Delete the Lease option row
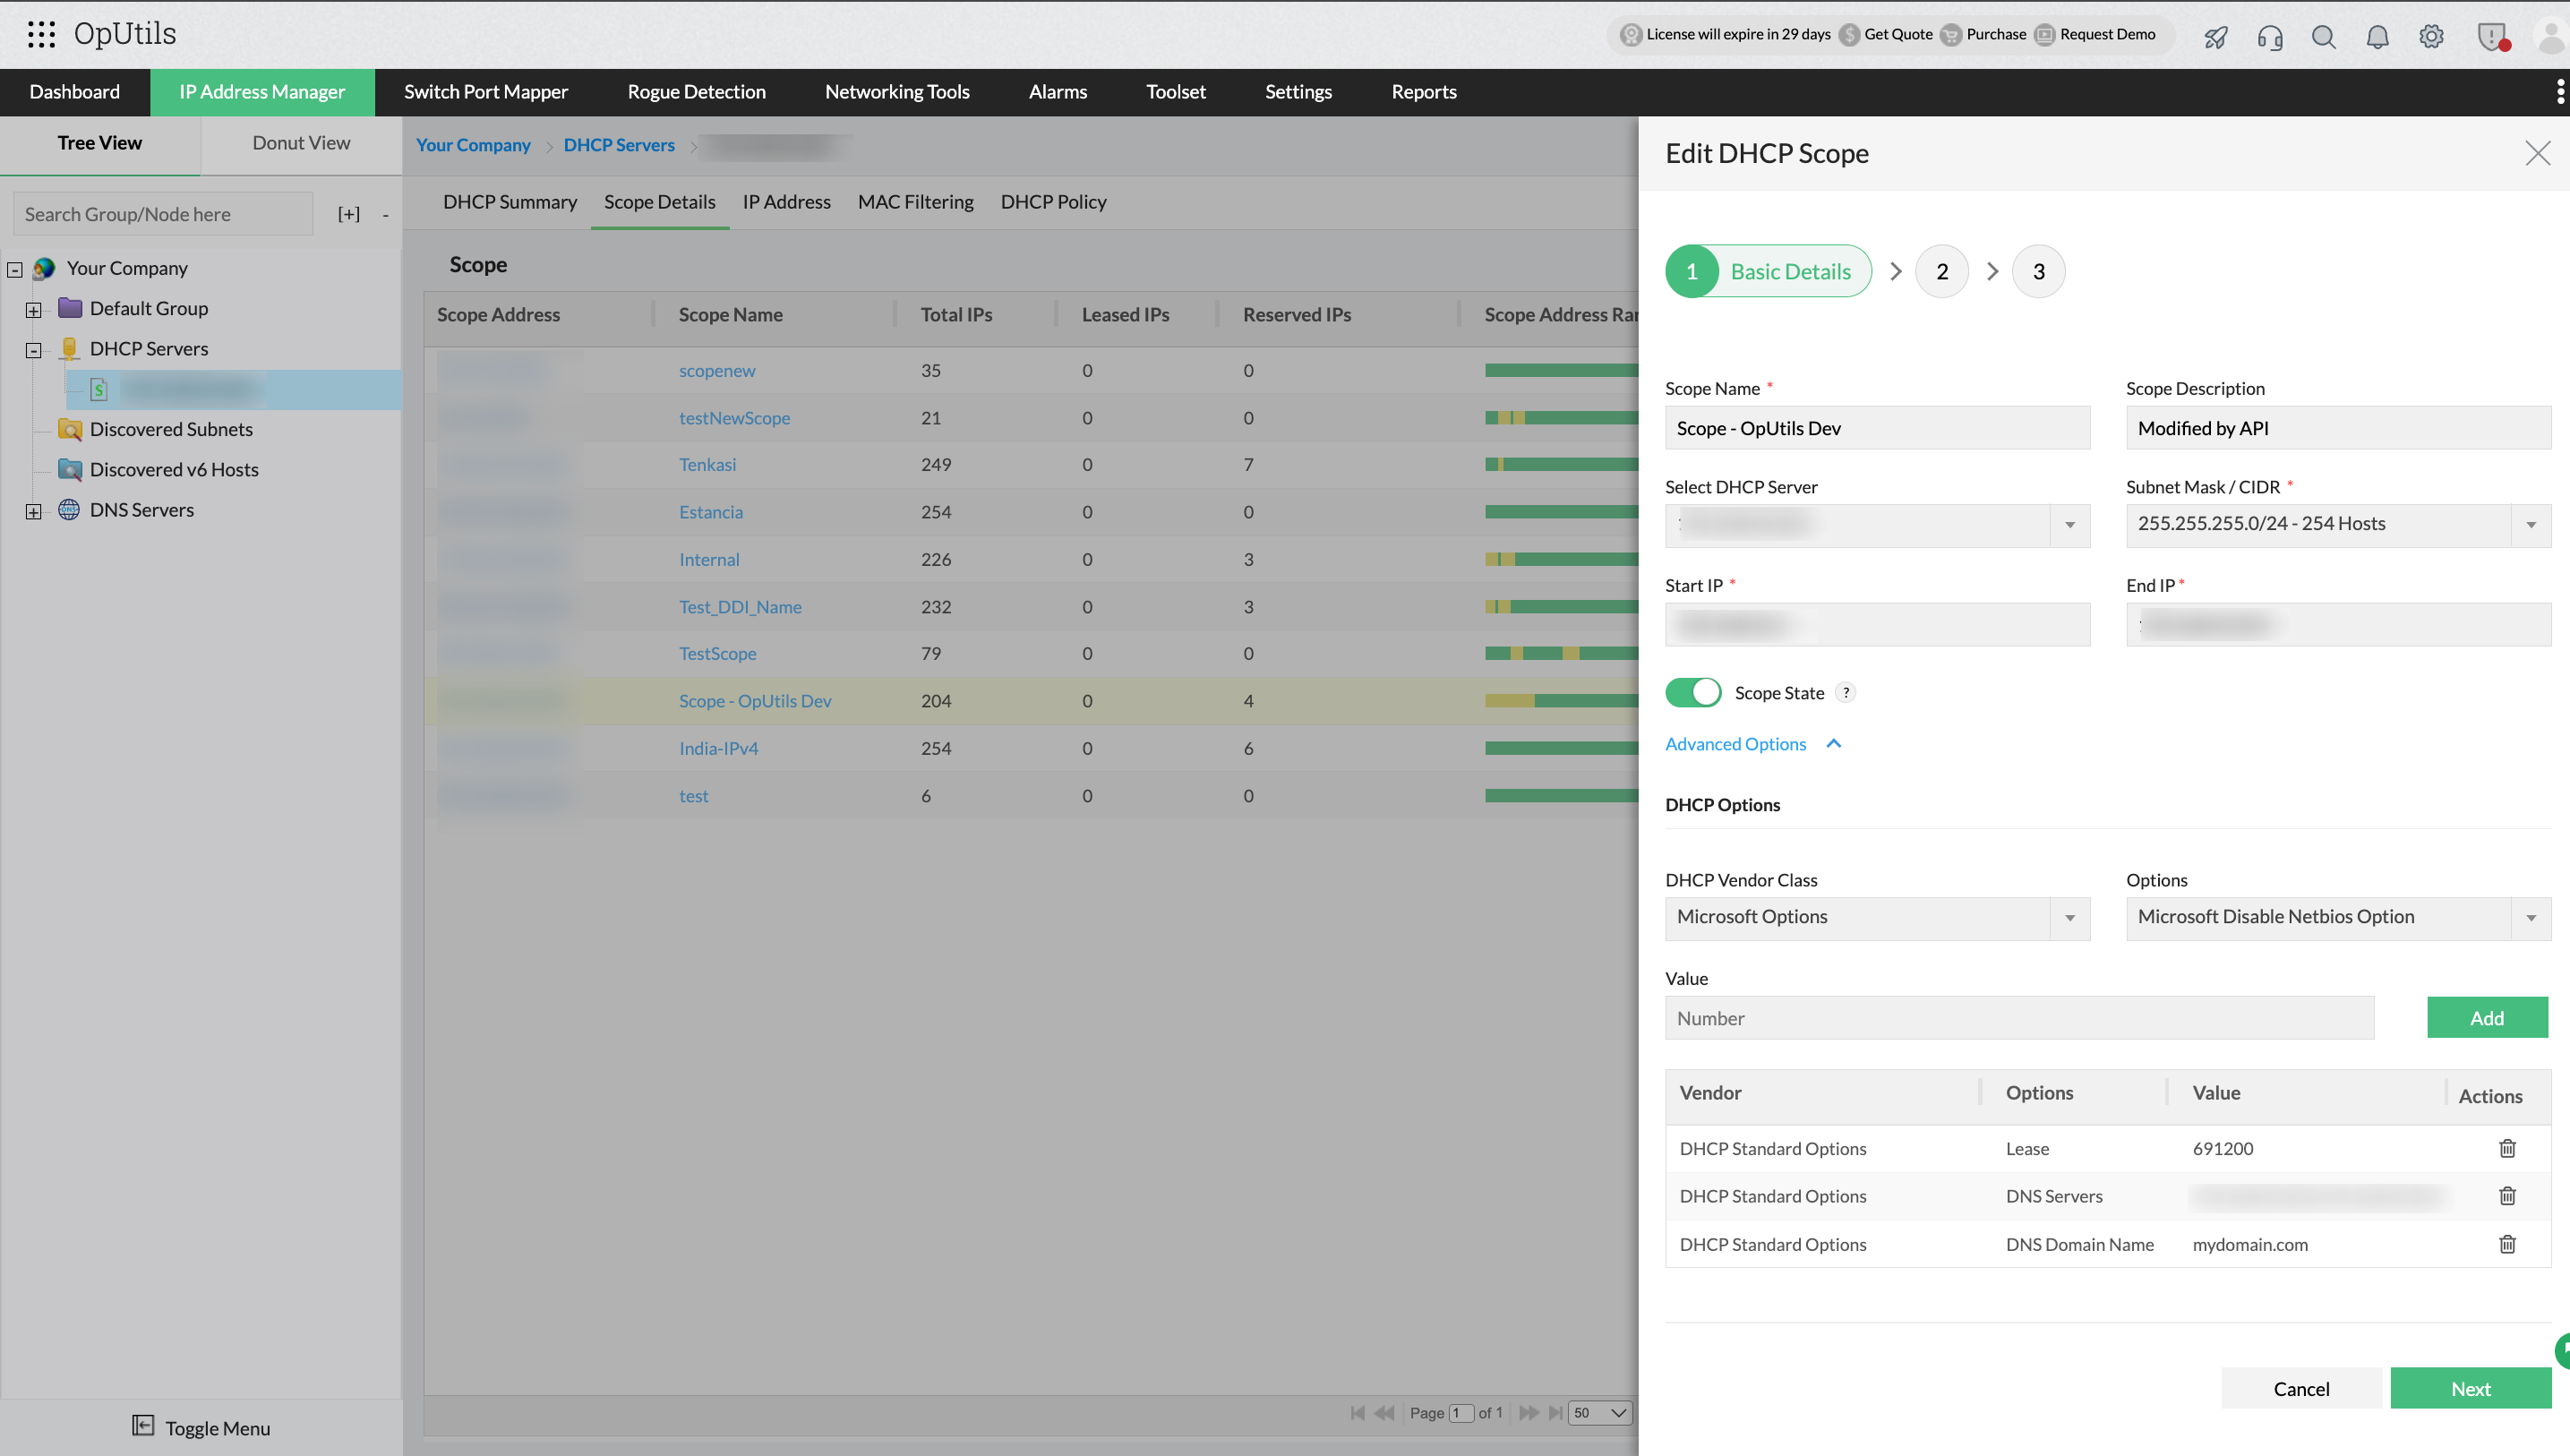 2507,1148
